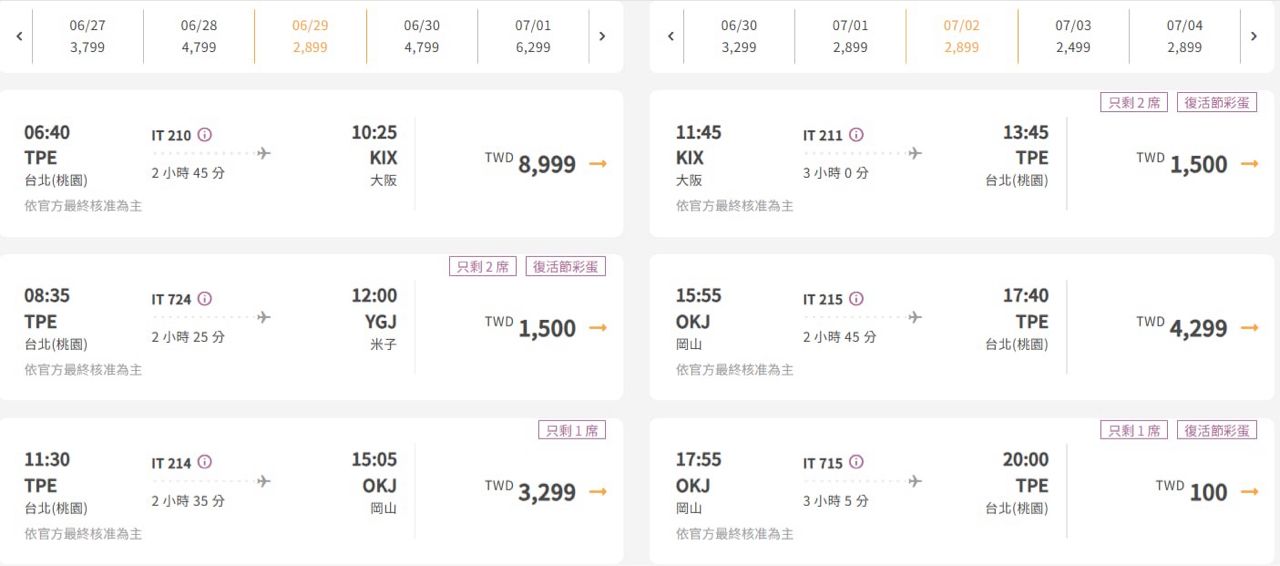The width and height of the screenshot is (1280, 566).
Task: Choose the TWD 100 fare arrow
Action: 1249,492
